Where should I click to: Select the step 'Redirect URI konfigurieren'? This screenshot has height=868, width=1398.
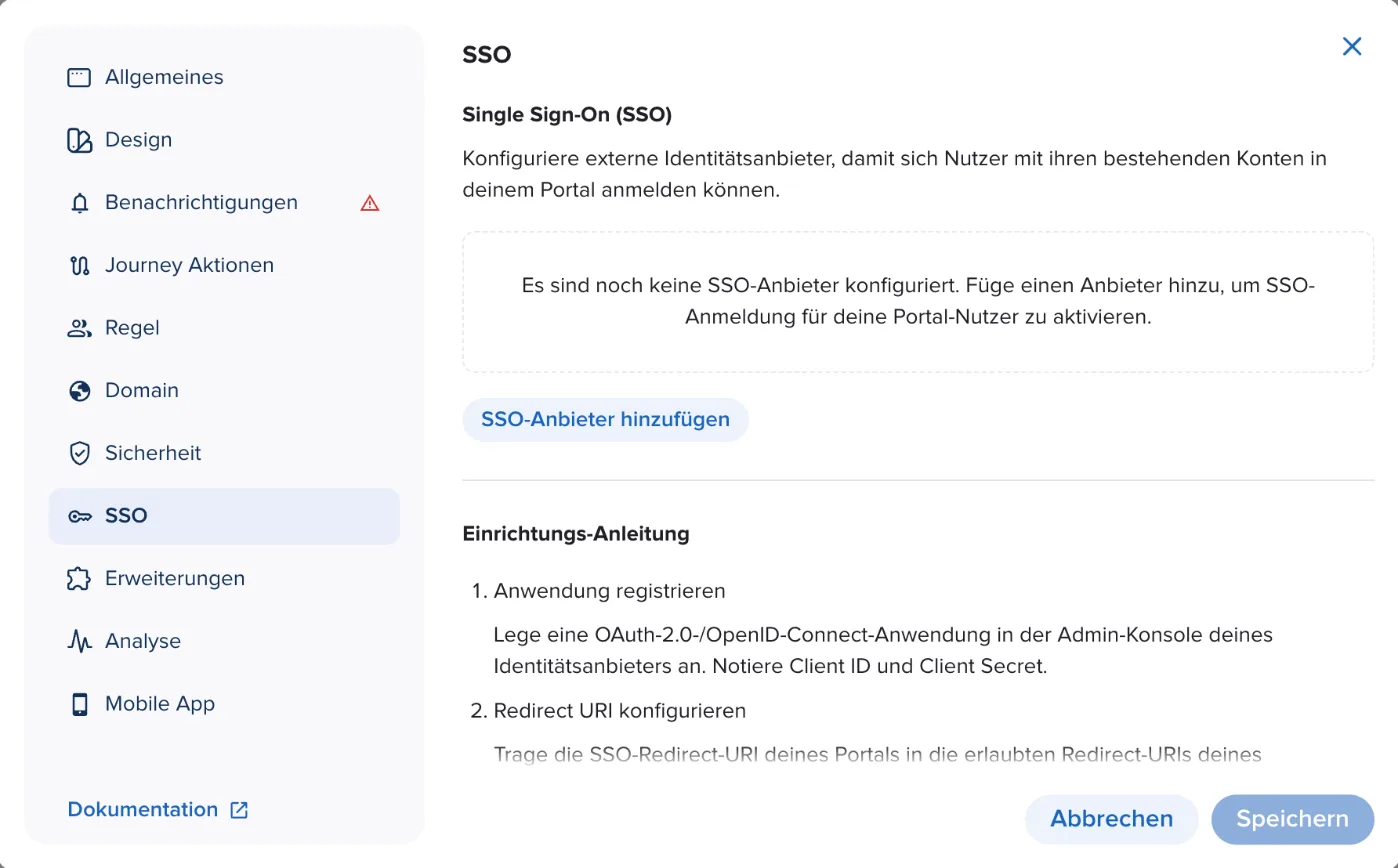620,711
